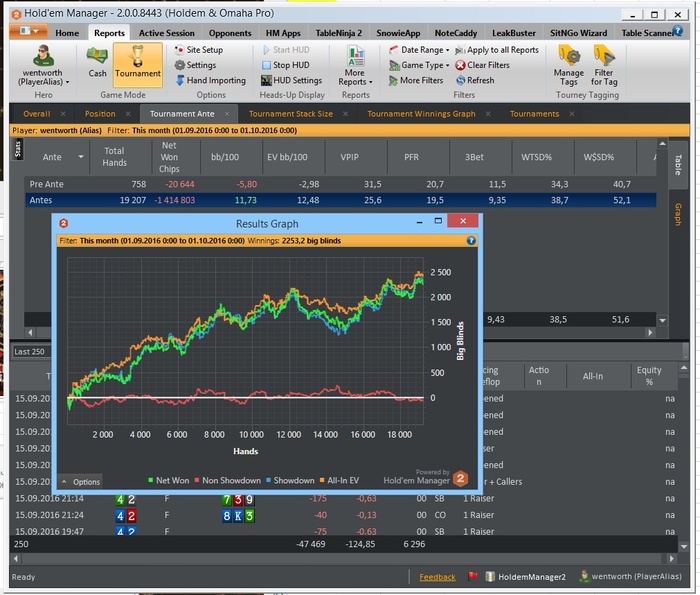Click wentworth PlayerAlias in status bar
The image size is (700, 595).
click(631, 576)
